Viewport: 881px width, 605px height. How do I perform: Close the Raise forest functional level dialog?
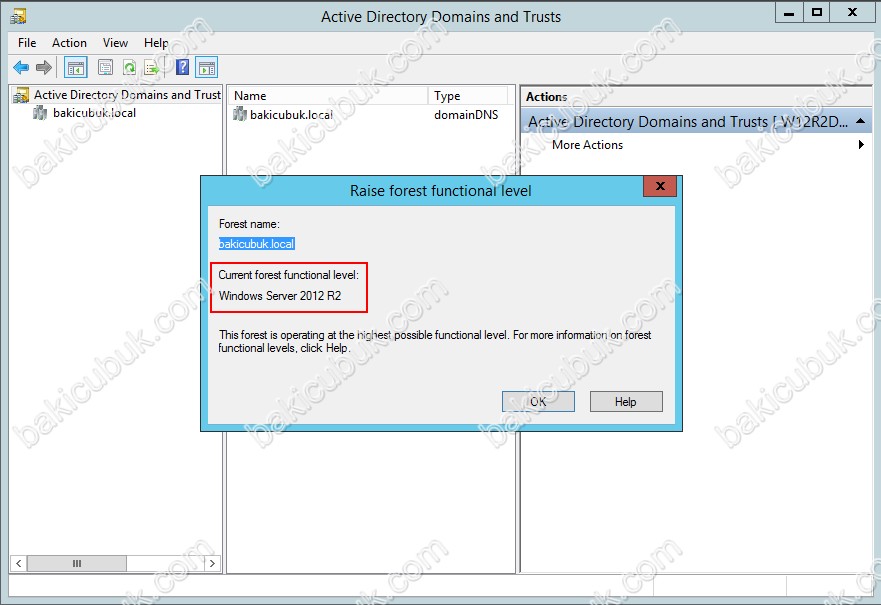pyautogui.click(x=660, y=186)
